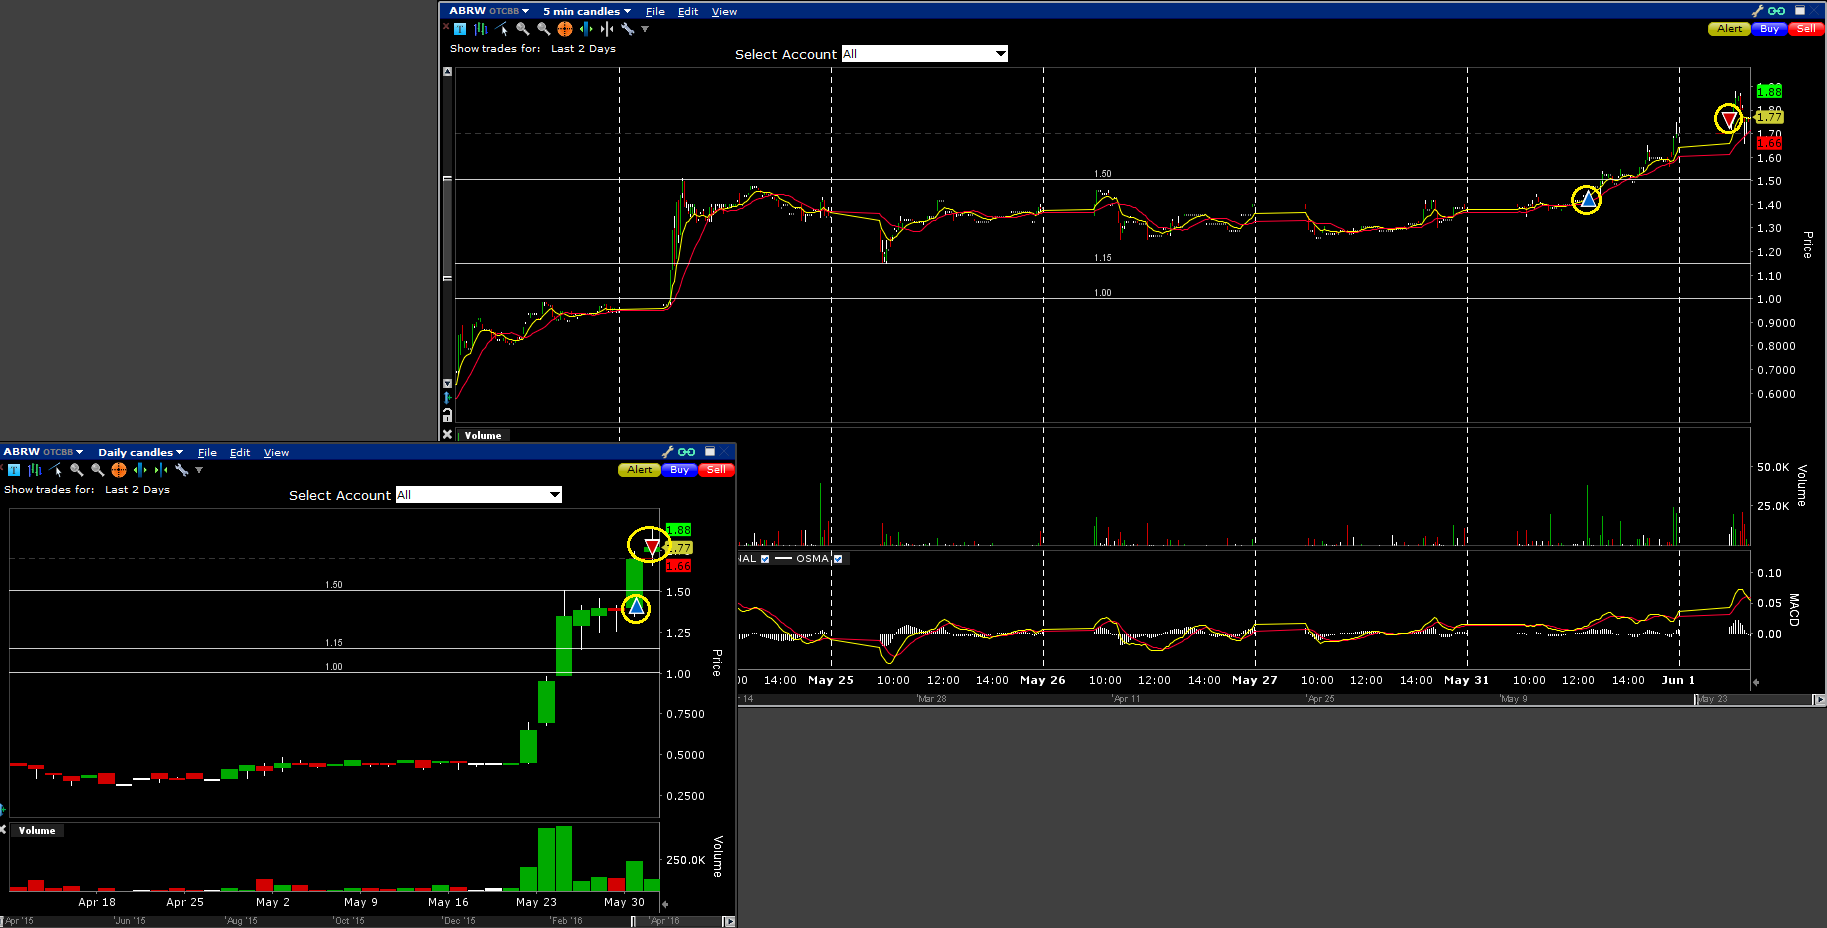Toggle the Signal line checkbox left of OSMA

pos(765,559)
